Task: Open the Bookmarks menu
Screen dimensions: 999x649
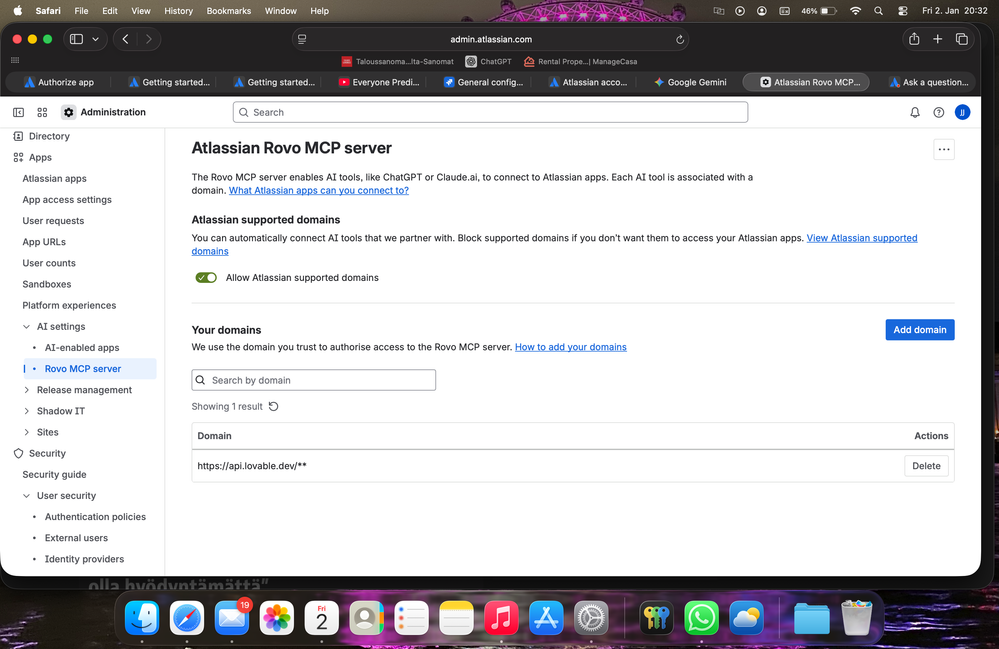Action: (x=229, y=11)
